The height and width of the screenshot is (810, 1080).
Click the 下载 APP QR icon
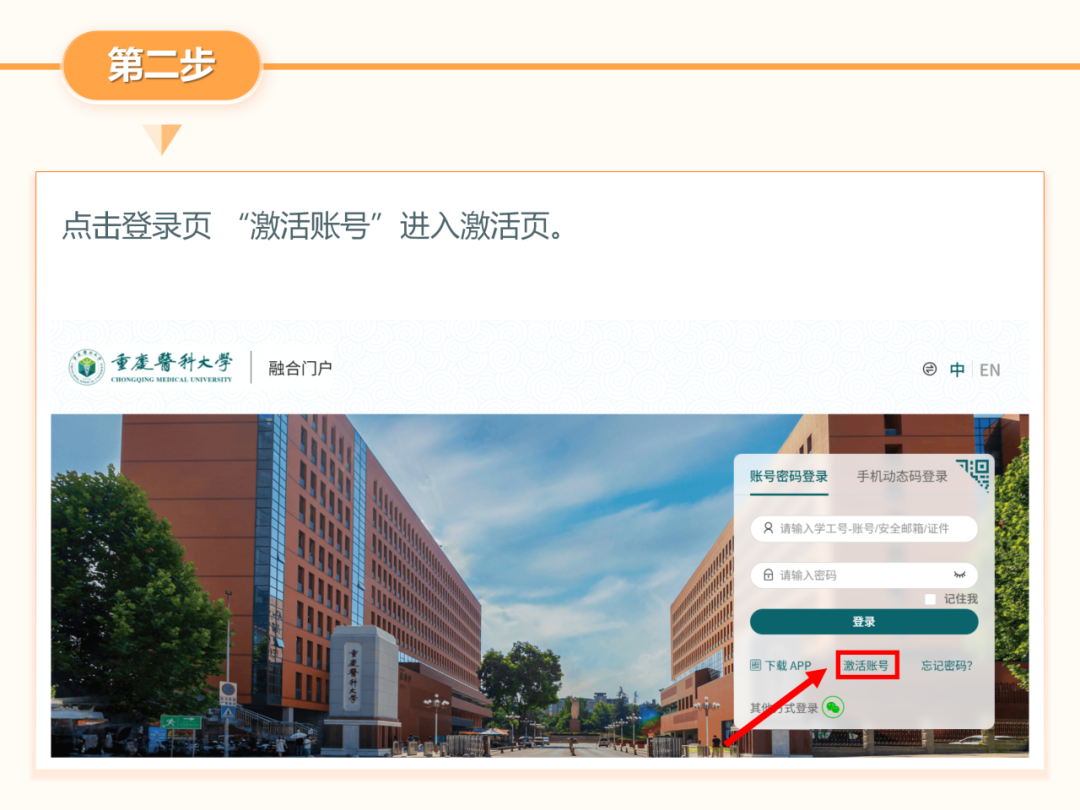pyautogui.click(x=756, y=665)
